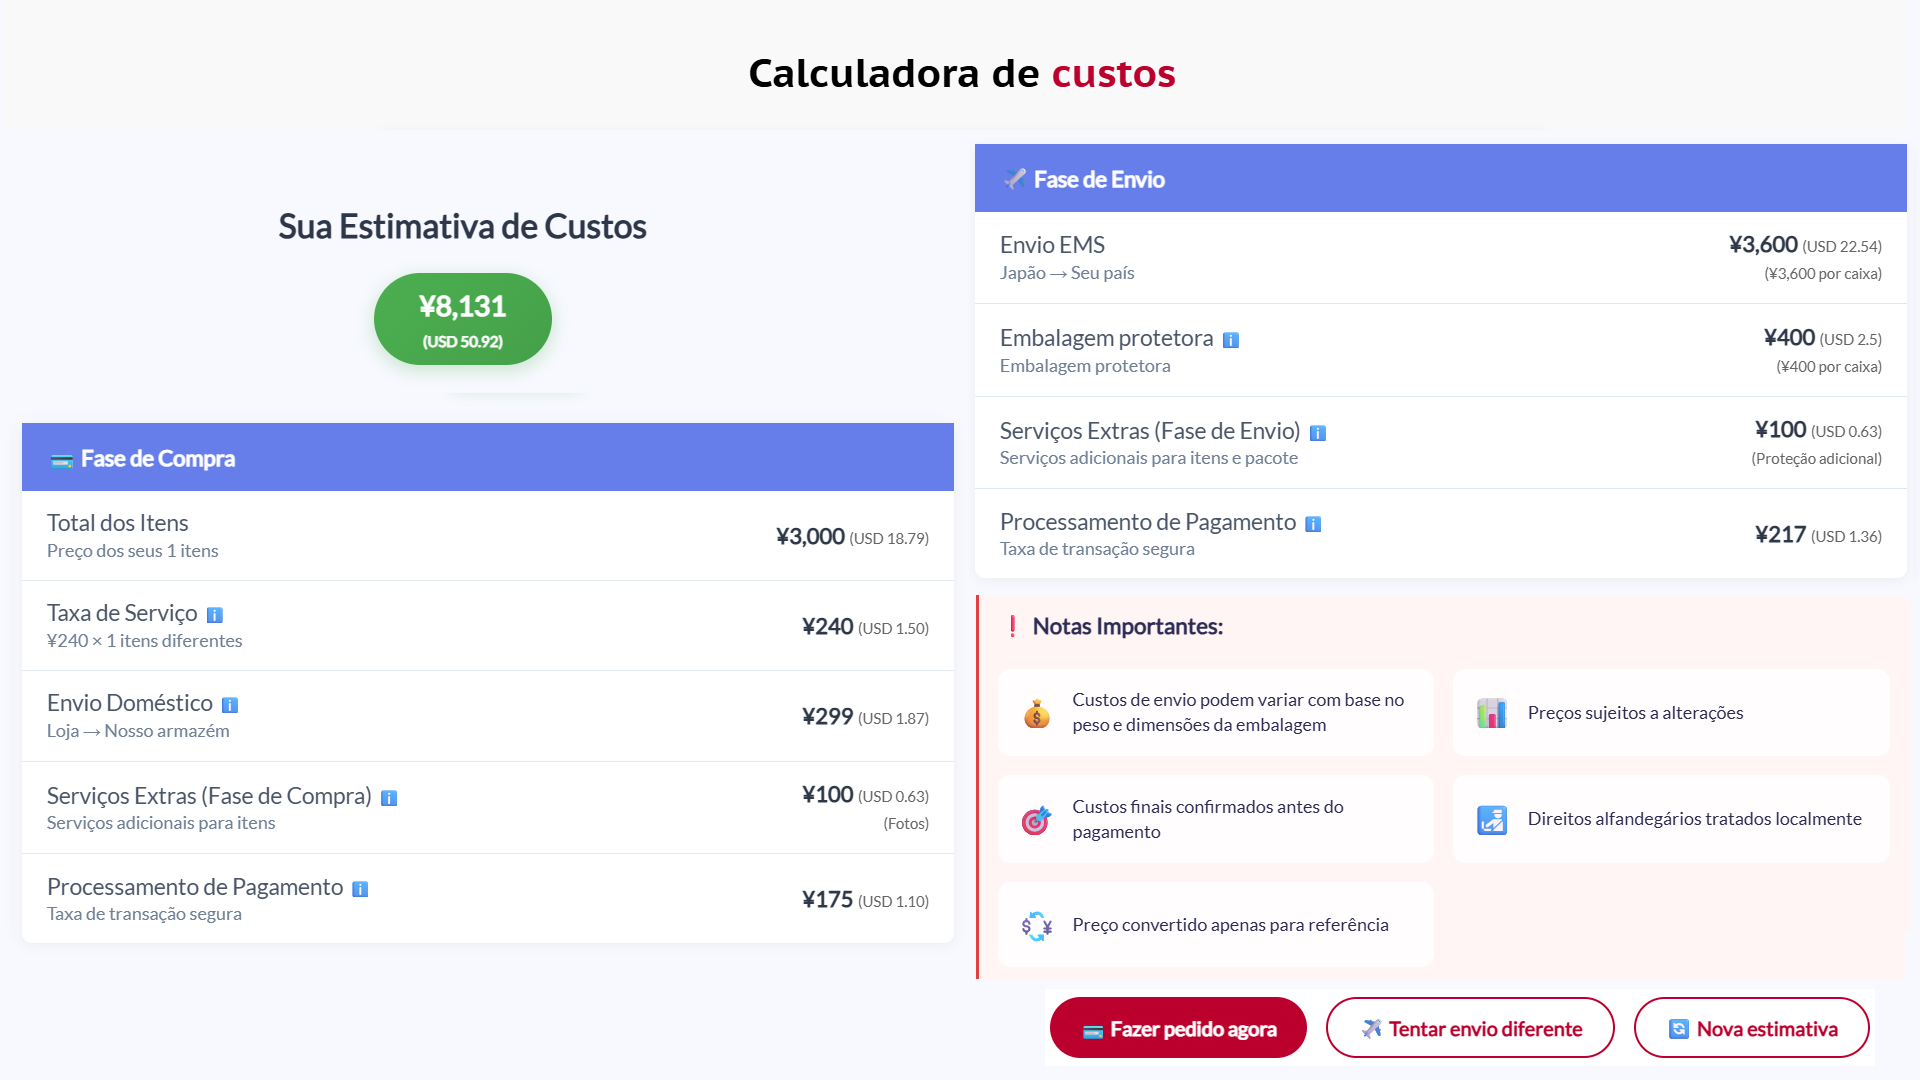Screen dimensions: 1920x1080
Task: Select Nova estimativa to recalculate
Action: (x=1751, y=1027)
